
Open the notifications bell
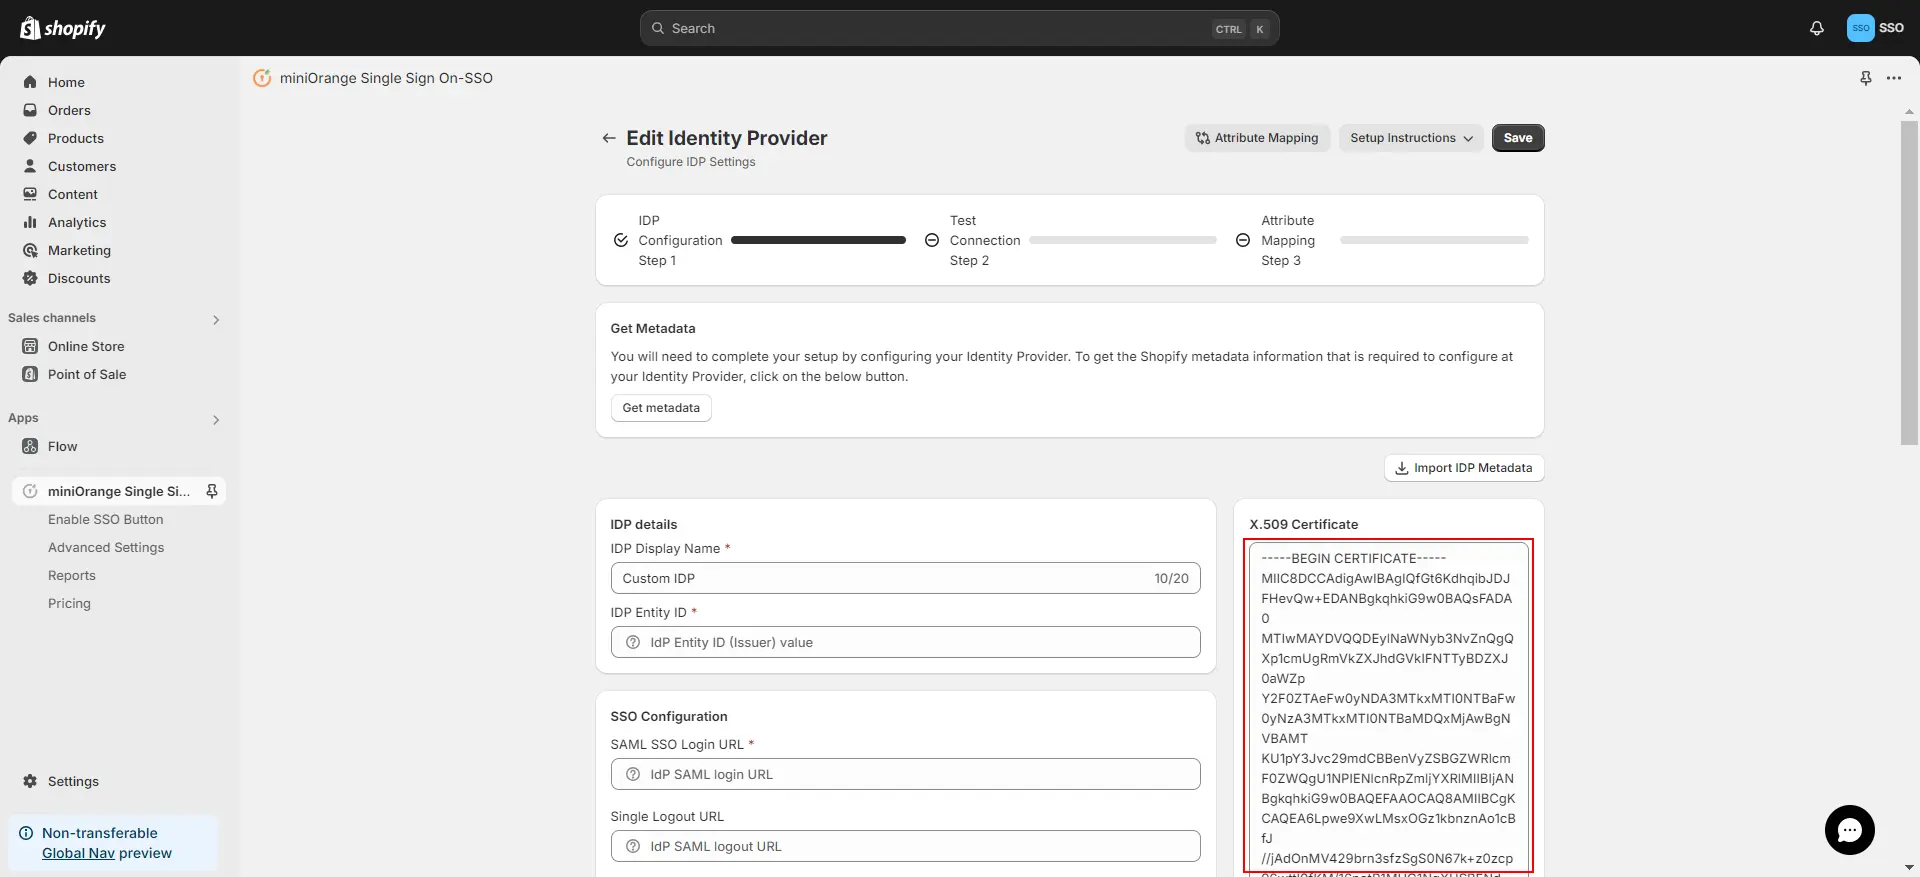click(1816, 28)
